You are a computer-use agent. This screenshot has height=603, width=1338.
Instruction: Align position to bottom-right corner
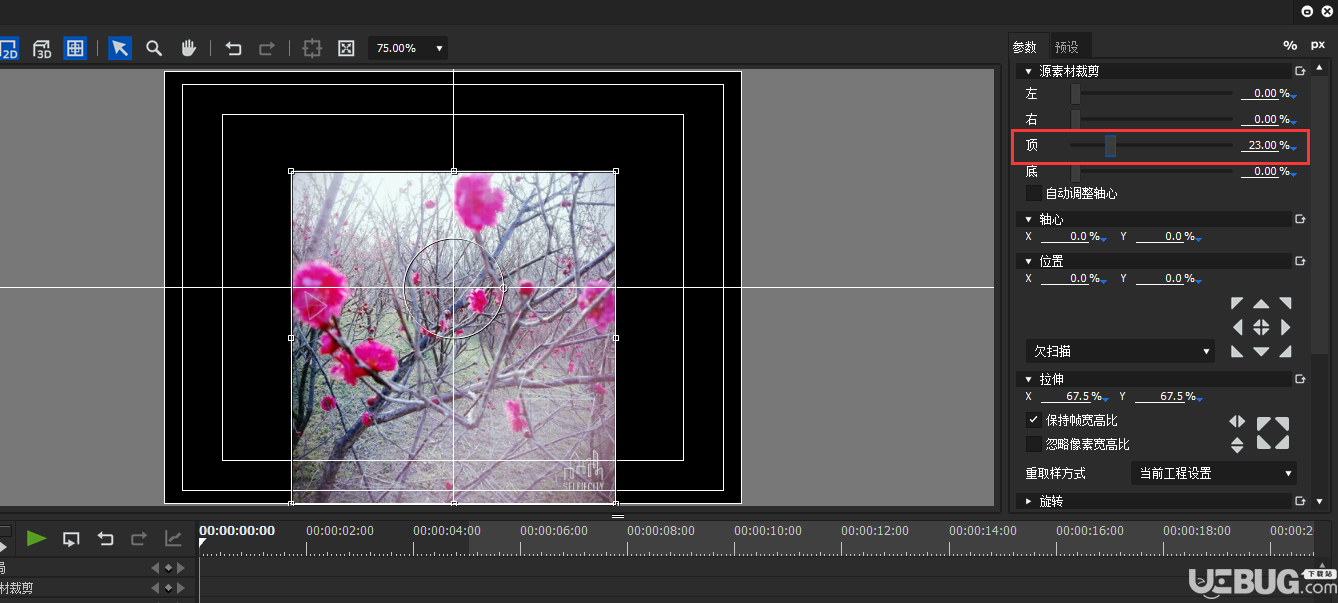(1285, 351)
